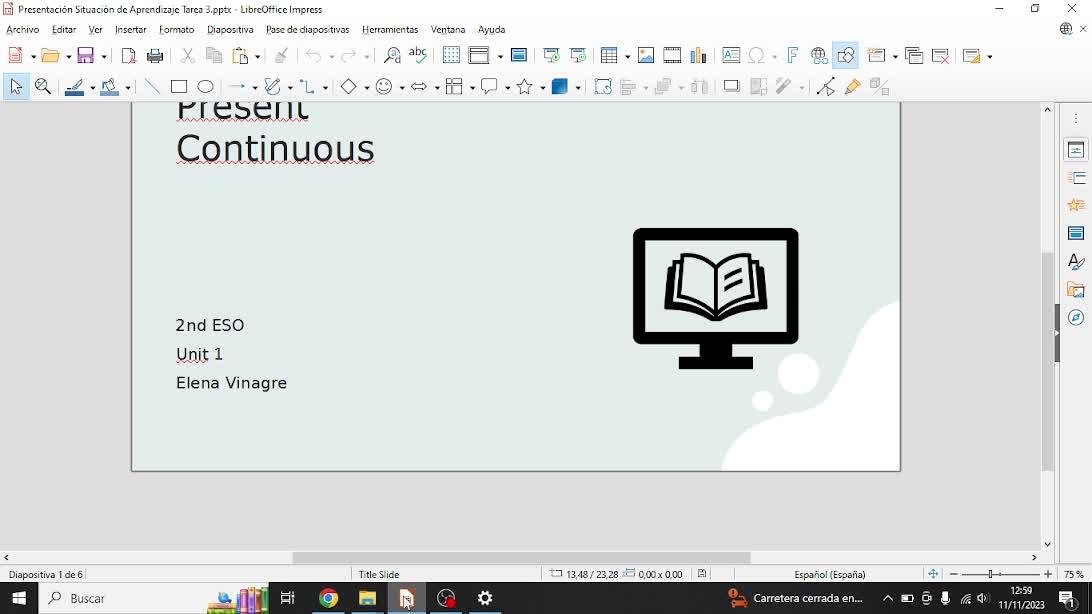Click the Insert Text Box icon
The width and height of the screenshot is (1092, 614).
pyautogui.click(x=731, y=56)
